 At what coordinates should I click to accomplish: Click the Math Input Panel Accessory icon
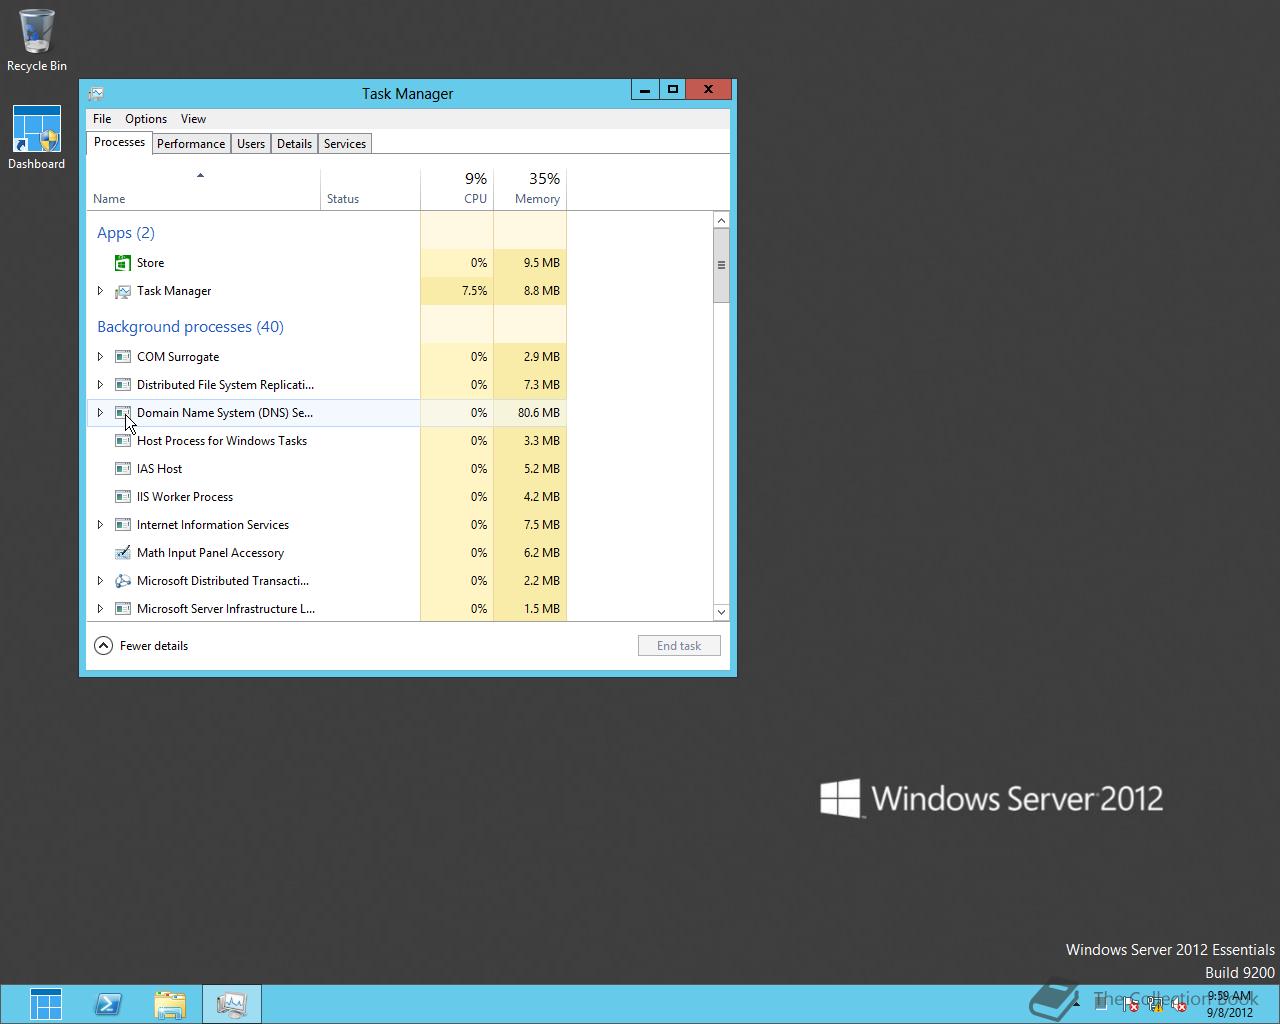pyautogui.click(x=123, y=553)
